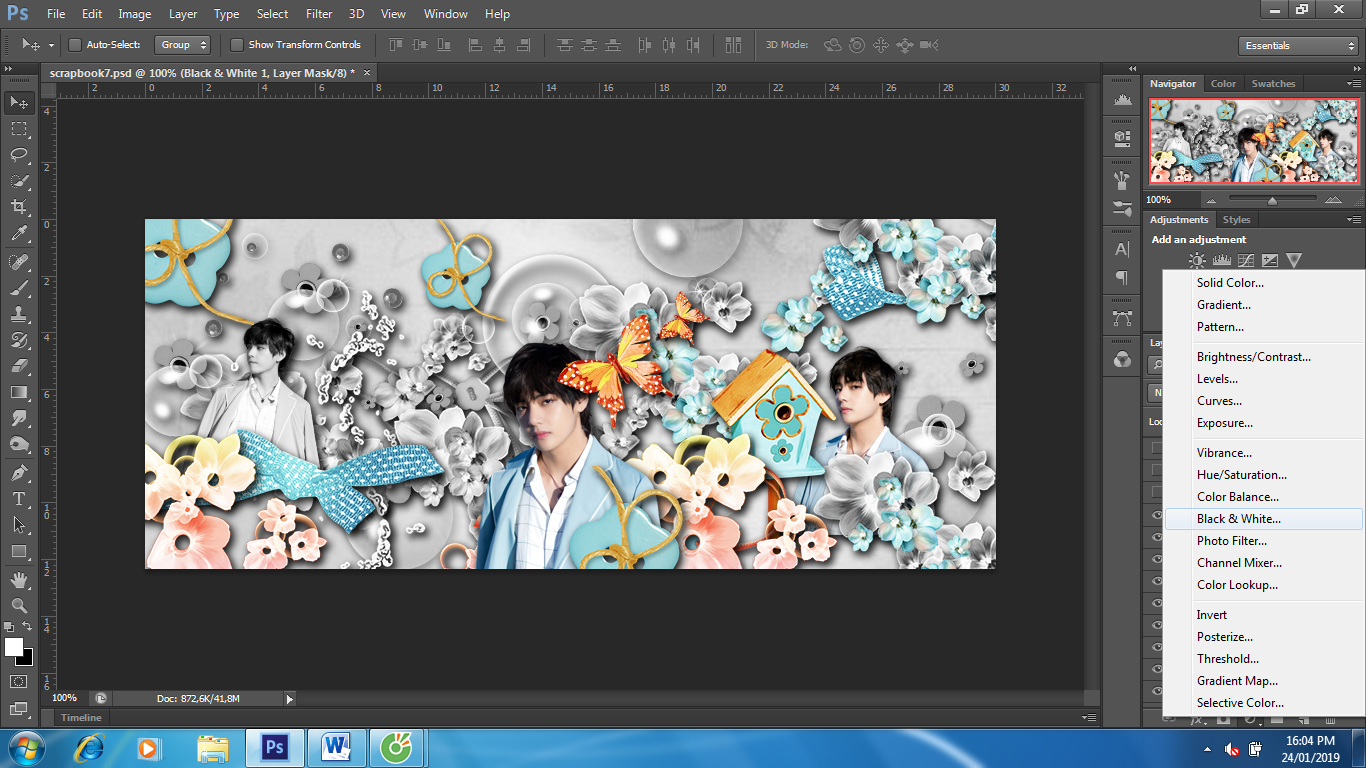Enable the Auto-Select checkbox
The width and height of the screenshot is (1366, 768).
click(x=75, y=45)
